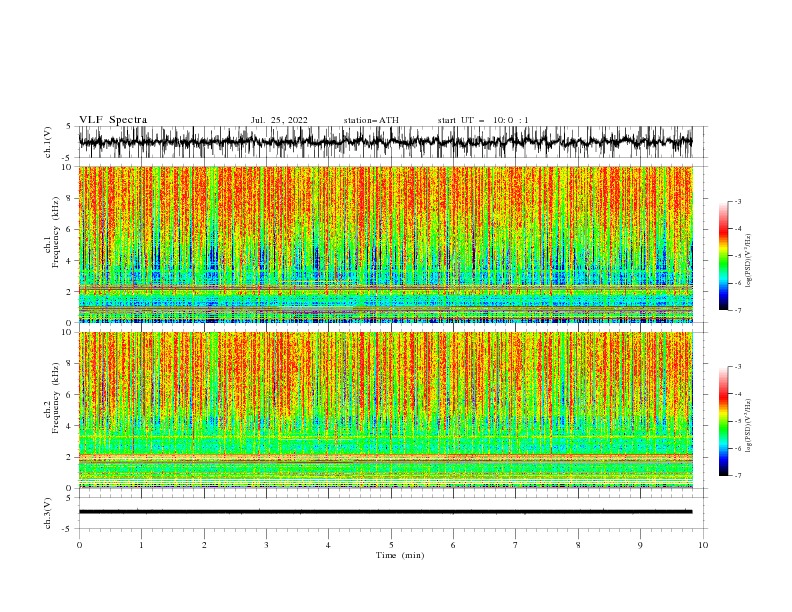This screenshot has height=612, width=792.
Task: Click time axis tick label "8"
Action: [x=578, y=545]
